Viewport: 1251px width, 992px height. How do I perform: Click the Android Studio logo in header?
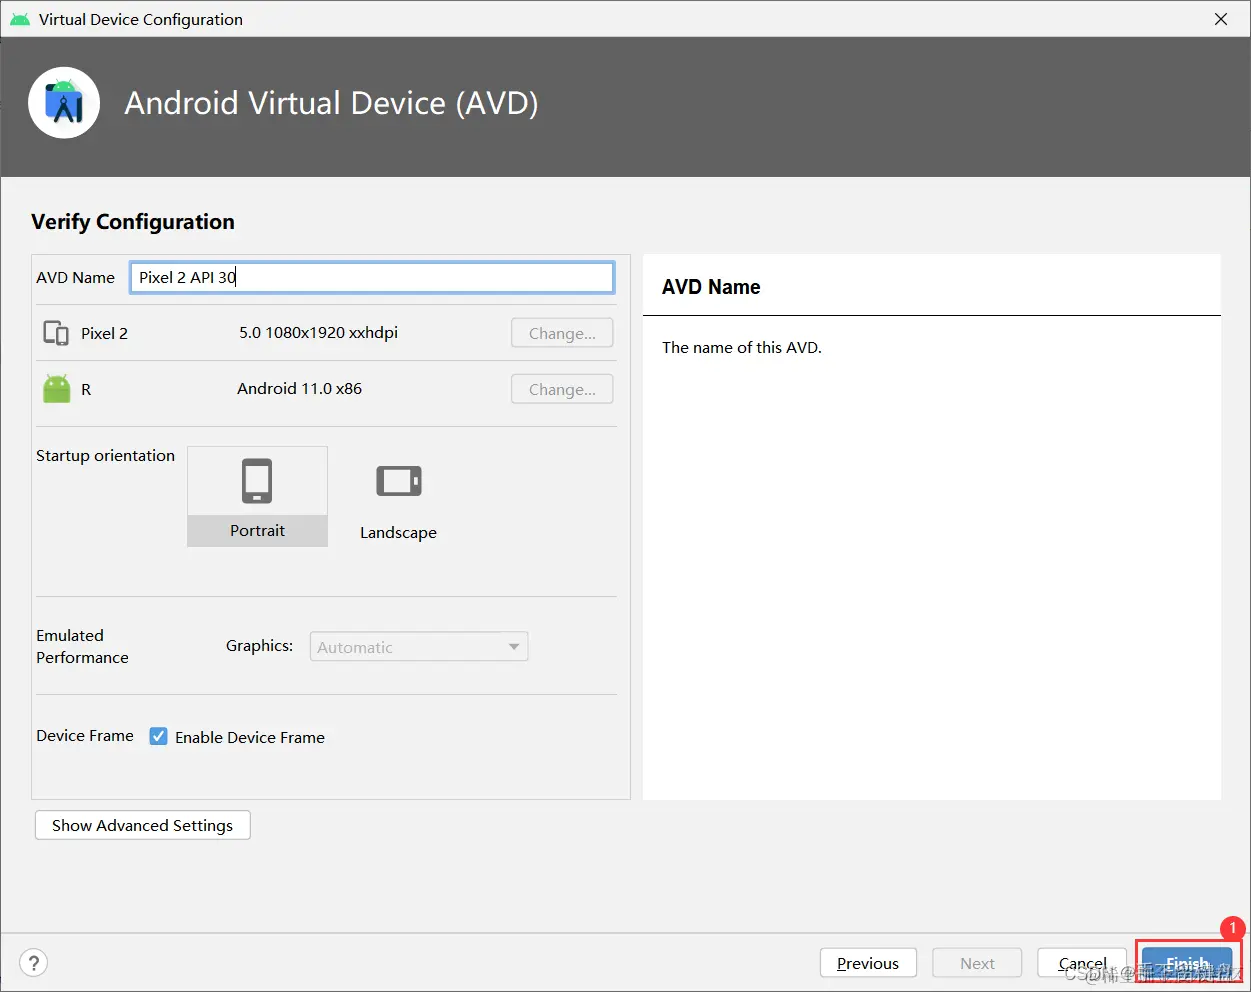point(64,103)
